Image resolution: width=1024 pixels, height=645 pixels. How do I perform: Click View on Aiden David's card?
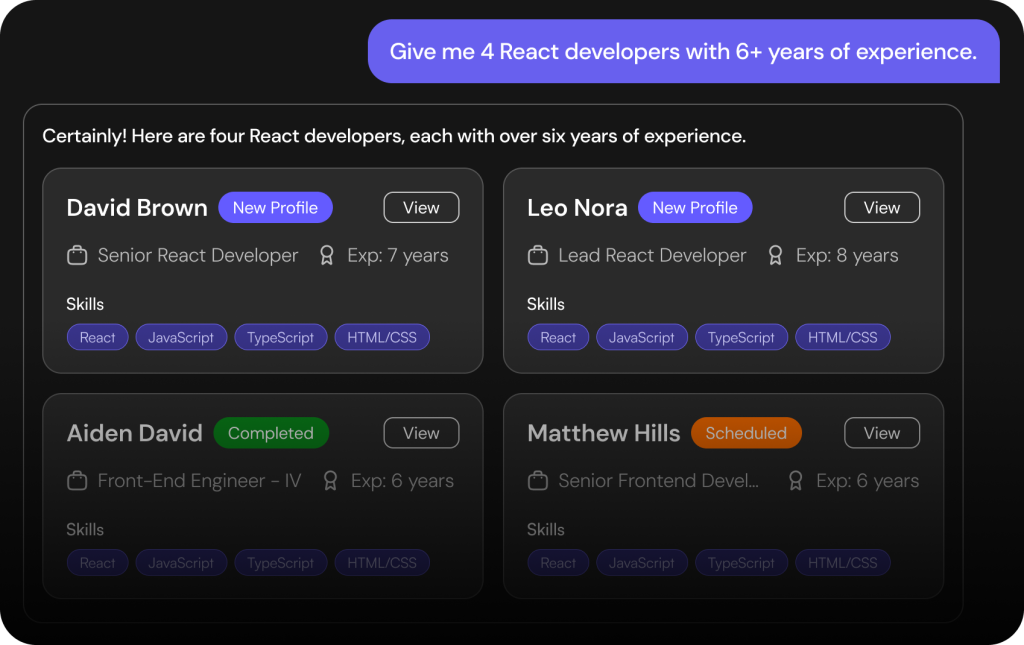point(421,433)
